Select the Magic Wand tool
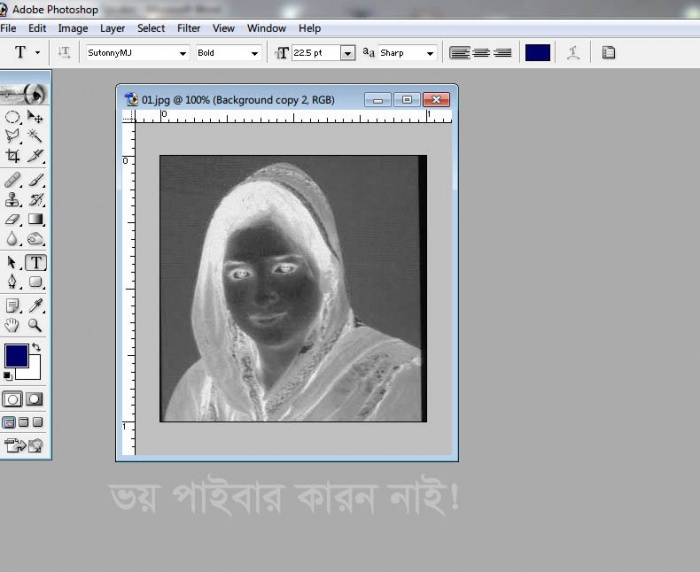 point(36,134)
